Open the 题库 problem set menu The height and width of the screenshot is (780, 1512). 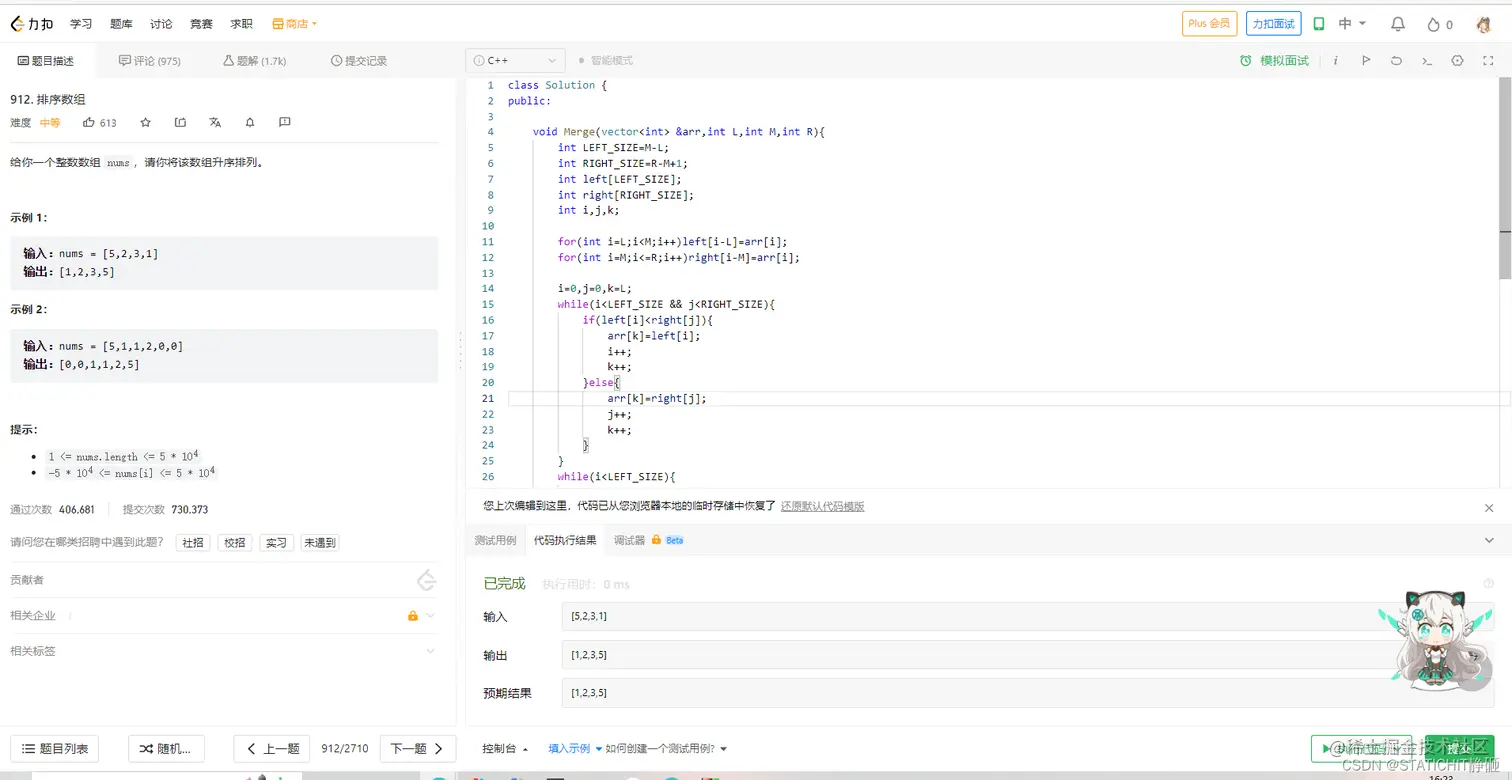[x=121, y=24]
